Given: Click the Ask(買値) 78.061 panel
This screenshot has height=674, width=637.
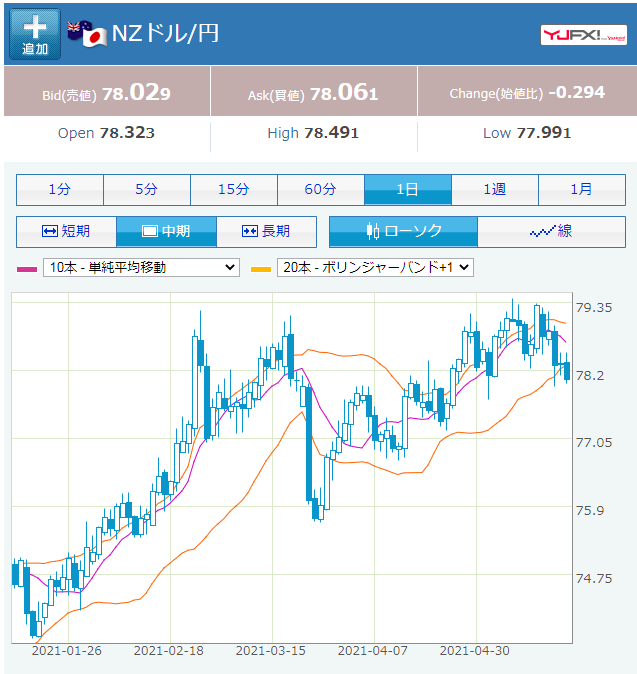Looking at the screenshot, I should [x=314, y=92].
